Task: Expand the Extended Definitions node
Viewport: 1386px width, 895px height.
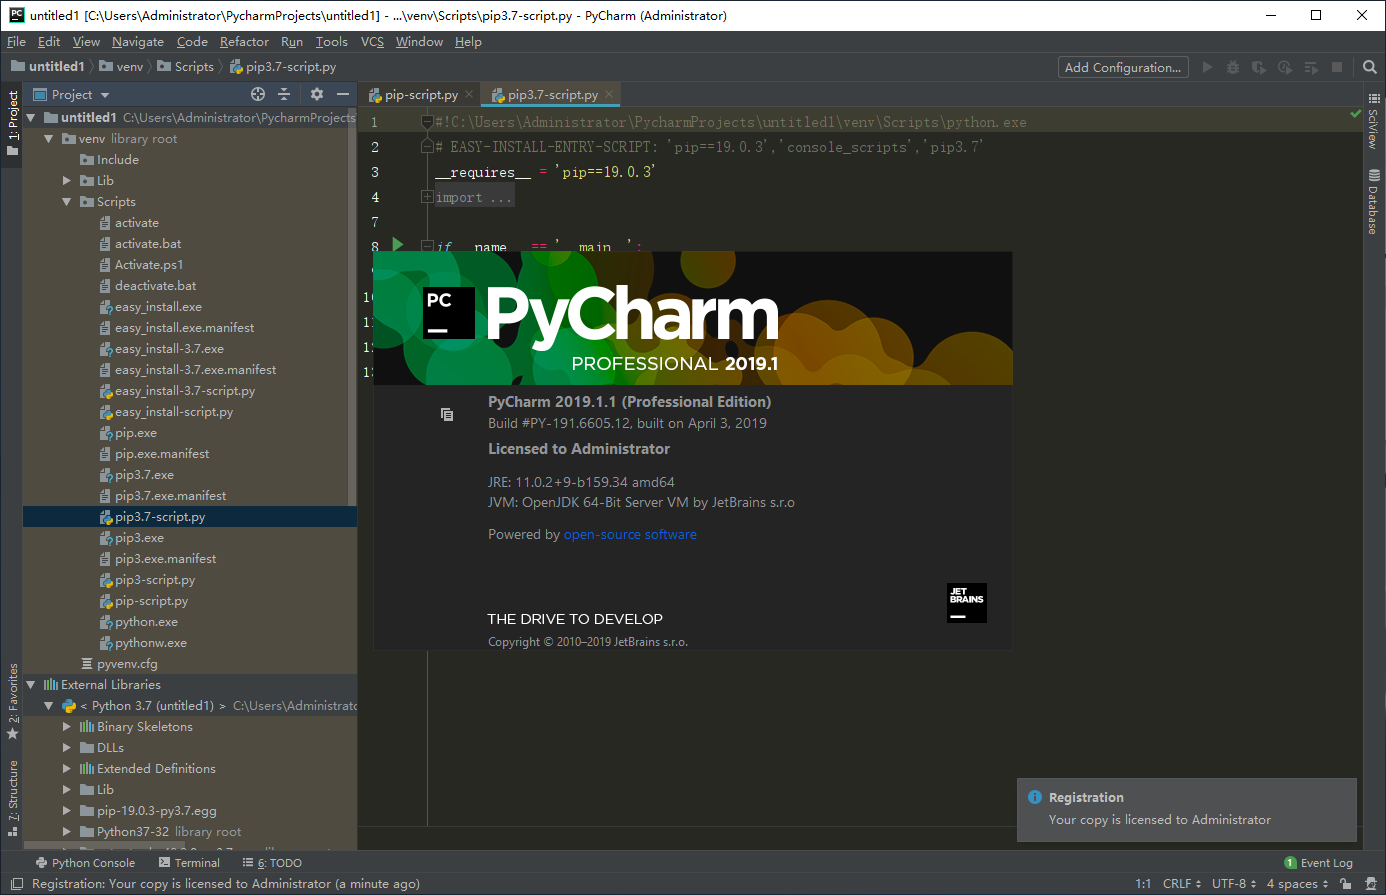Action: click(x=67, y=769)
